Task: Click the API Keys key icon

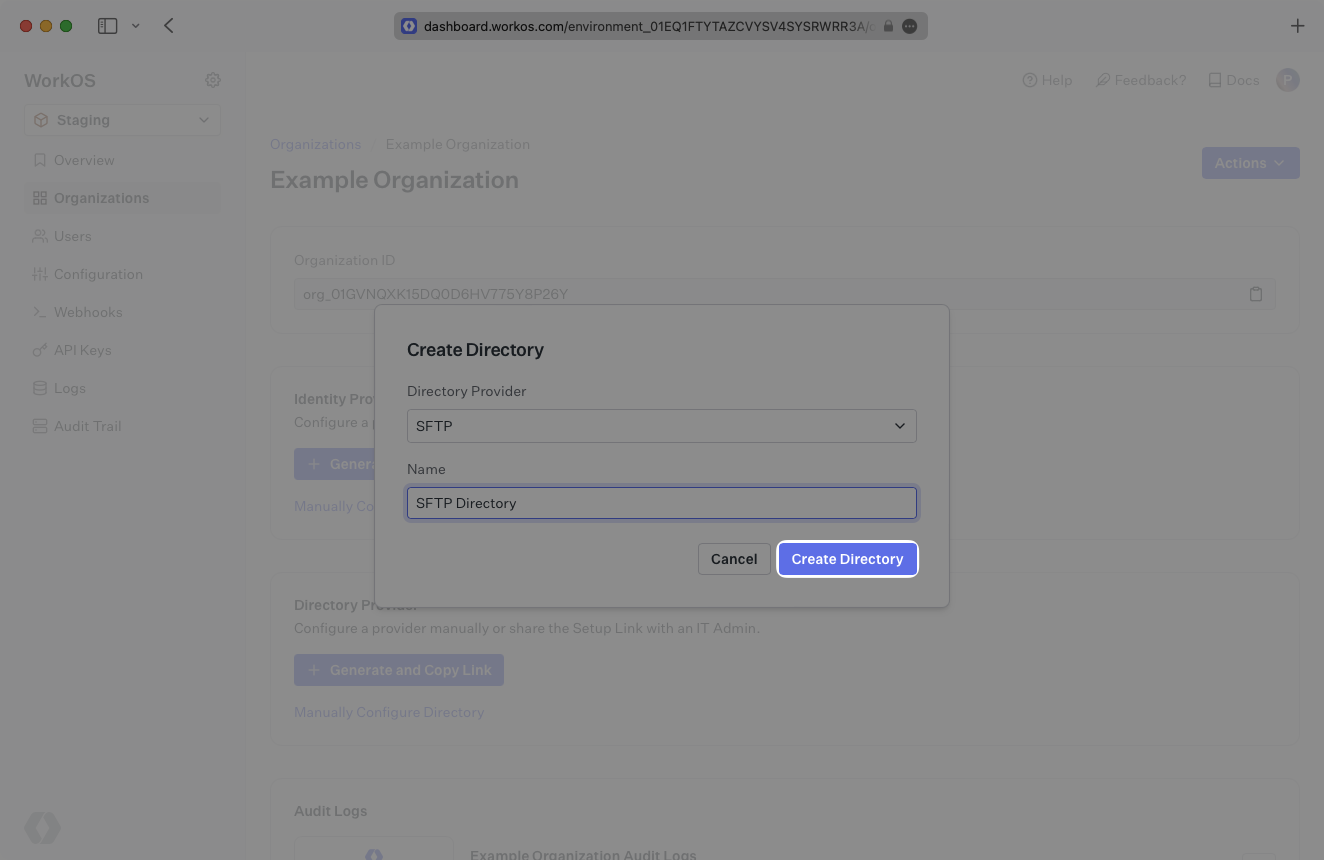Action: [39, 350]
